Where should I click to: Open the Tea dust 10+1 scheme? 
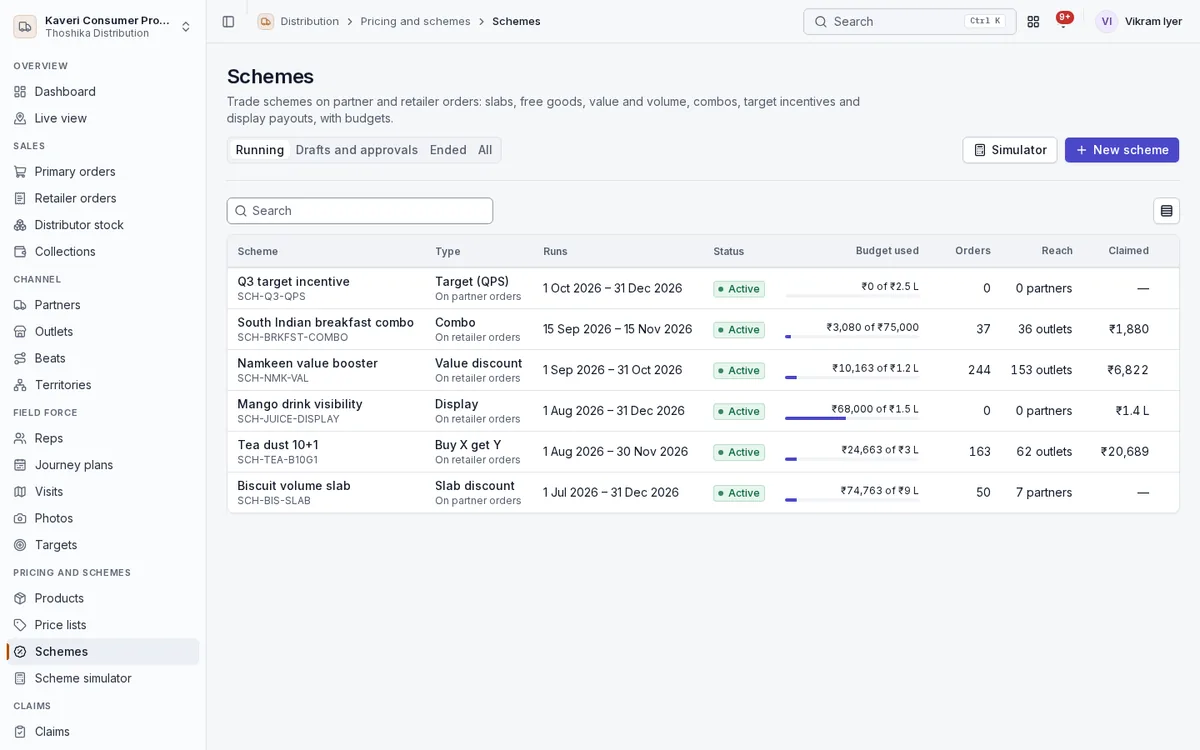coord(277,444)
